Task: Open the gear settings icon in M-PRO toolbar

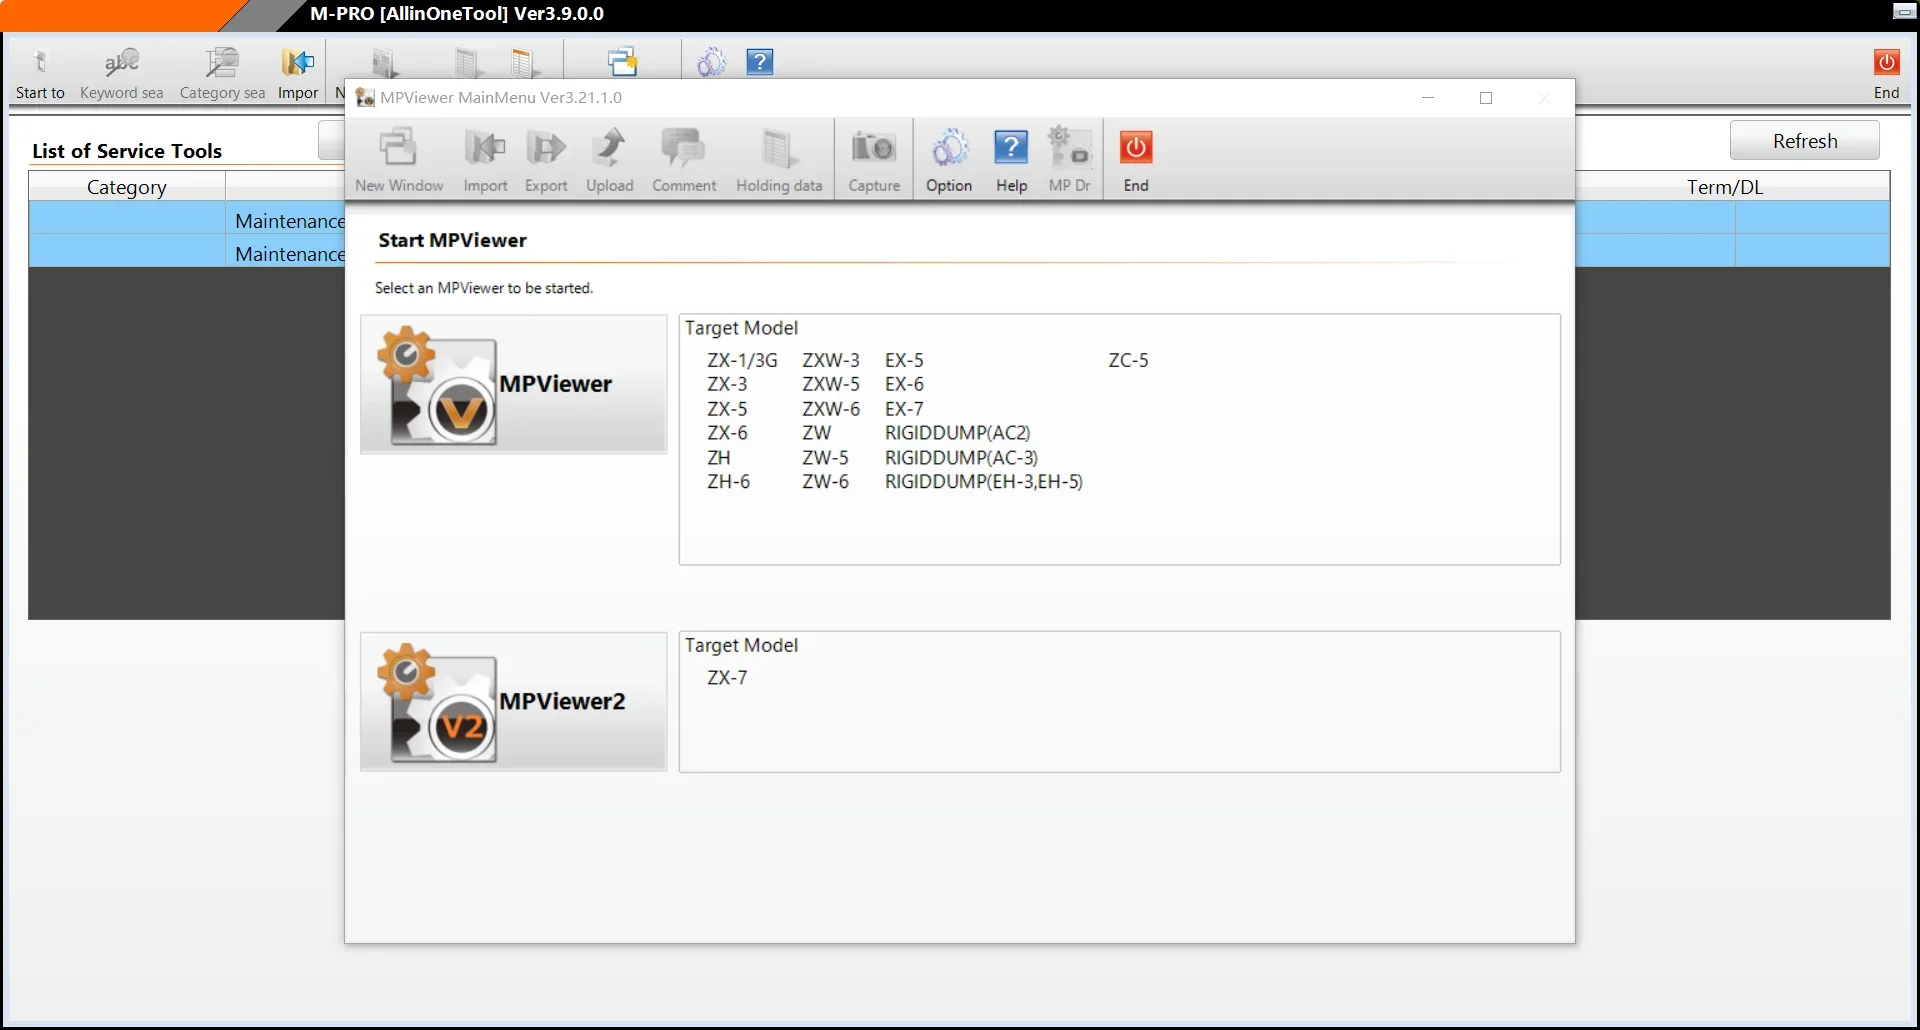Action: tap(712, 62)
